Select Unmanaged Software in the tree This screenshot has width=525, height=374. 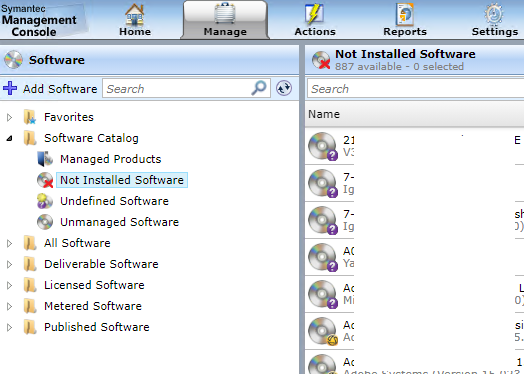pos(119,222)
